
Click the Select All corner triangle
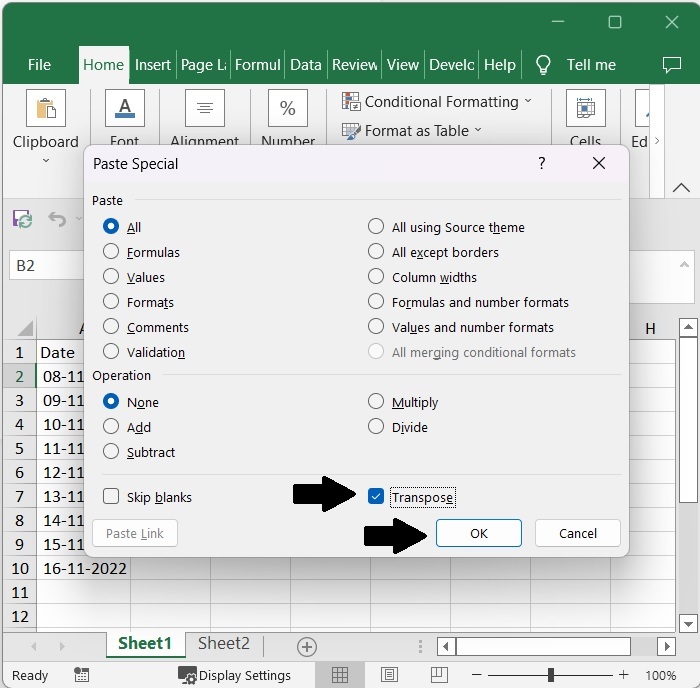25,328
